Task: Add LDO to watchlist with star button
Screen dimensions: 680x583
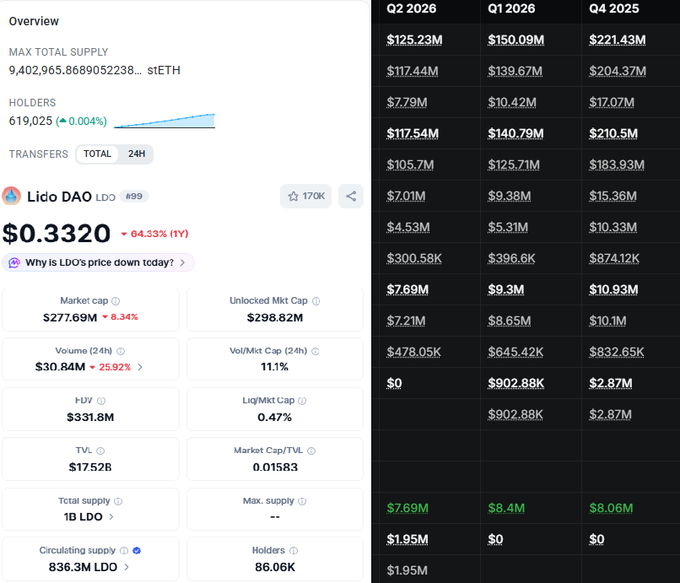Action: pos(306,196)
